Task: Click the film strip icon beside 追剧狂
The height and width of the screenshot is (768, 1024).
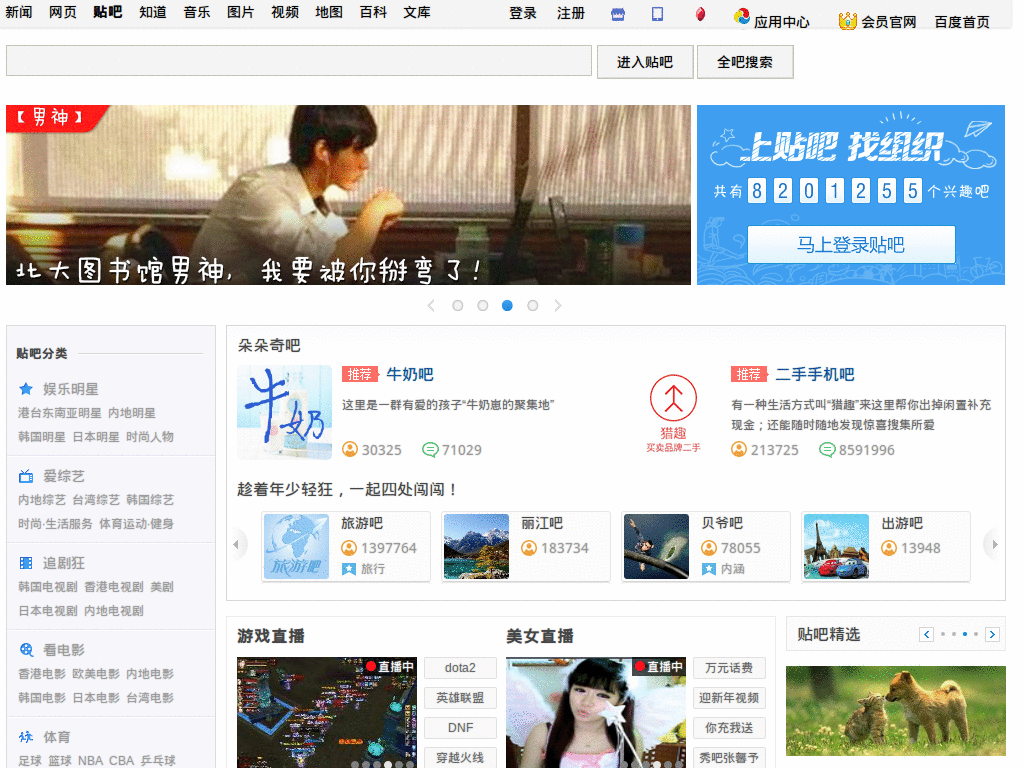Action: click(x=26, y=563)
